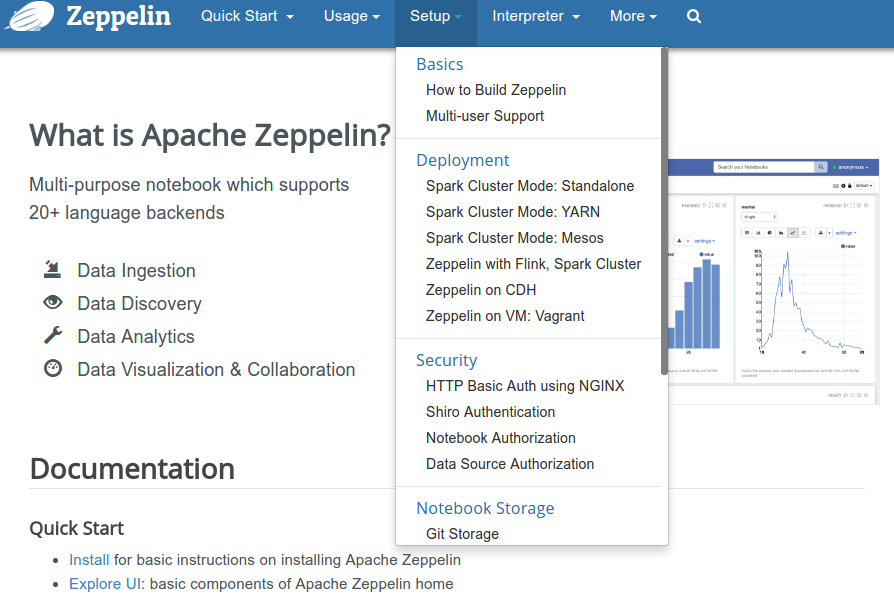
Task: Follow the Explore UI link
Action: 105,584
